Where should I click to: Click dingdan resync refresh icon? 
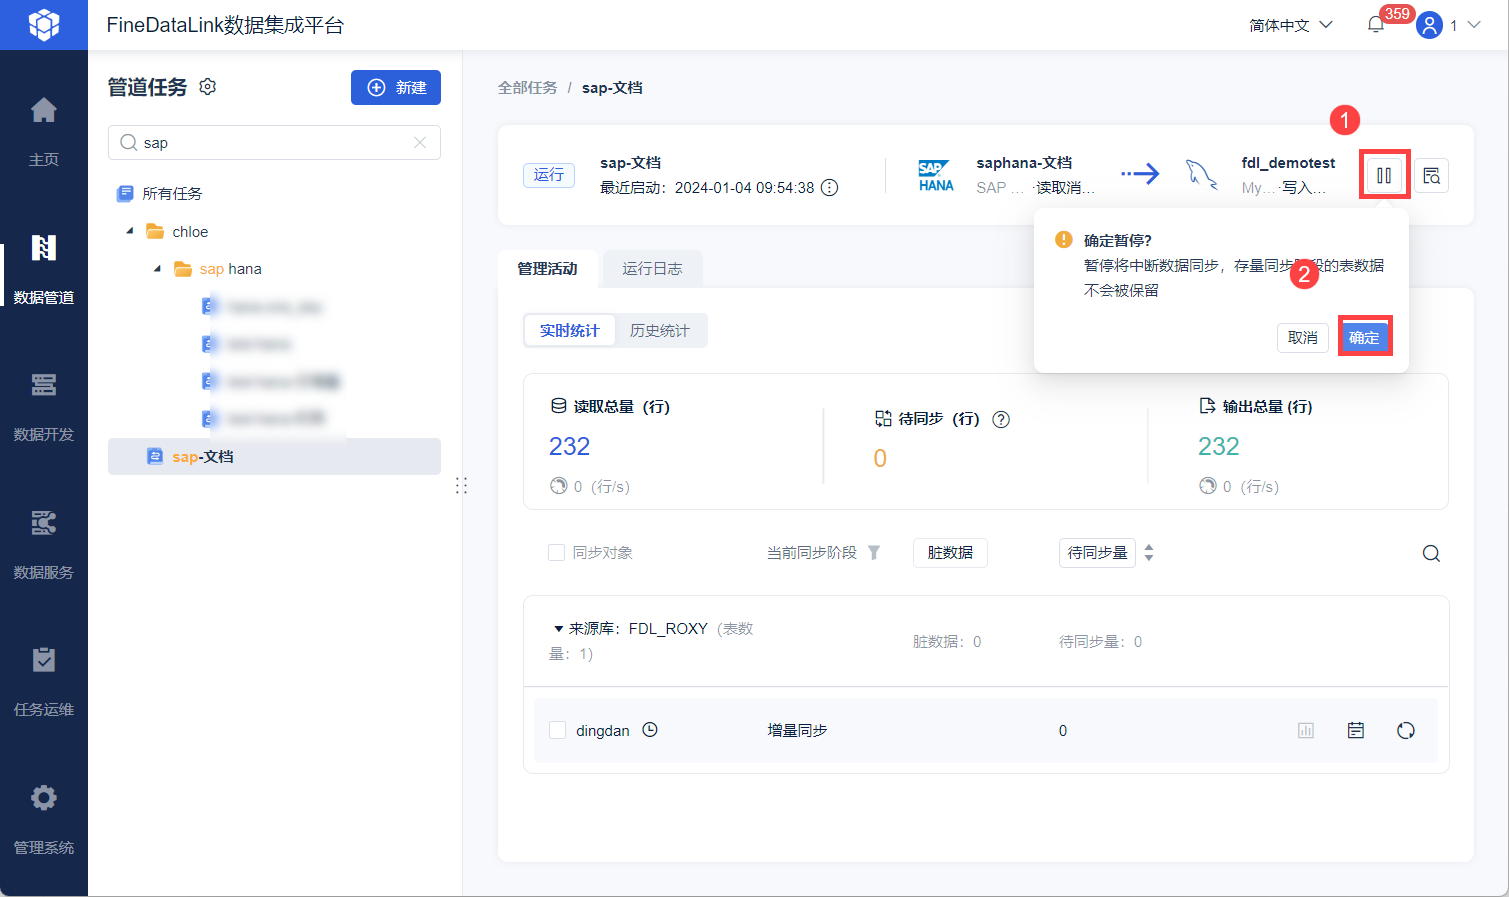[1406, 731]
